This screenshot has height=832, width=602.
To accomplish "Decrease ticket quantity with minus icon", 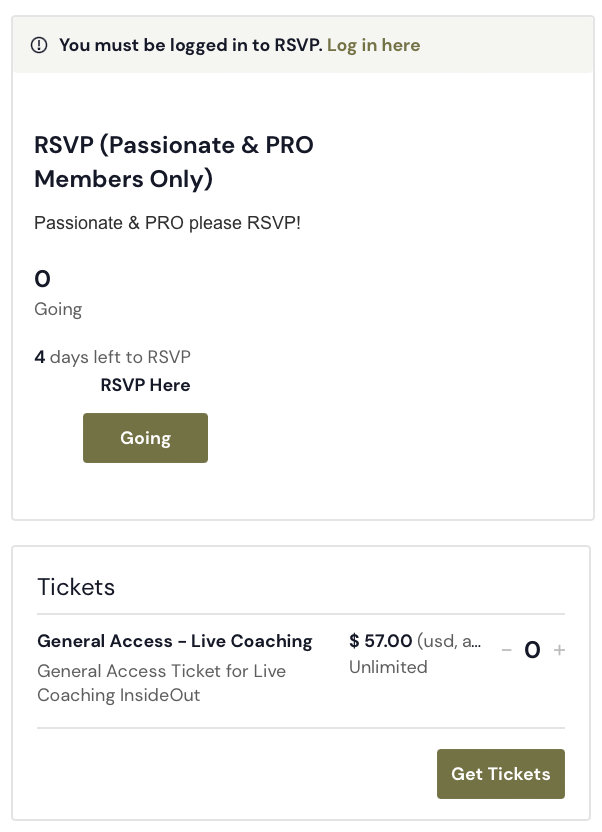I will [x=507, y=649].
